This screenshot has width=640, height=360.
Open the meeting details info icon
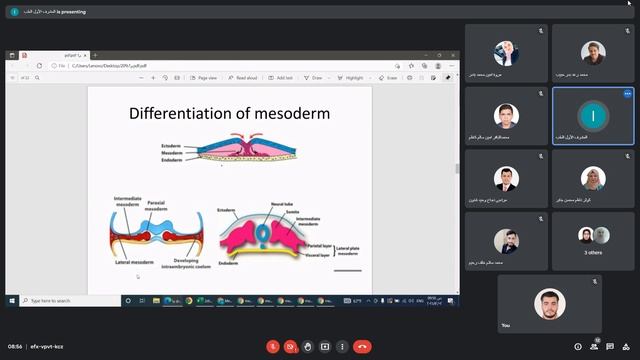click(x=578, y=347)
